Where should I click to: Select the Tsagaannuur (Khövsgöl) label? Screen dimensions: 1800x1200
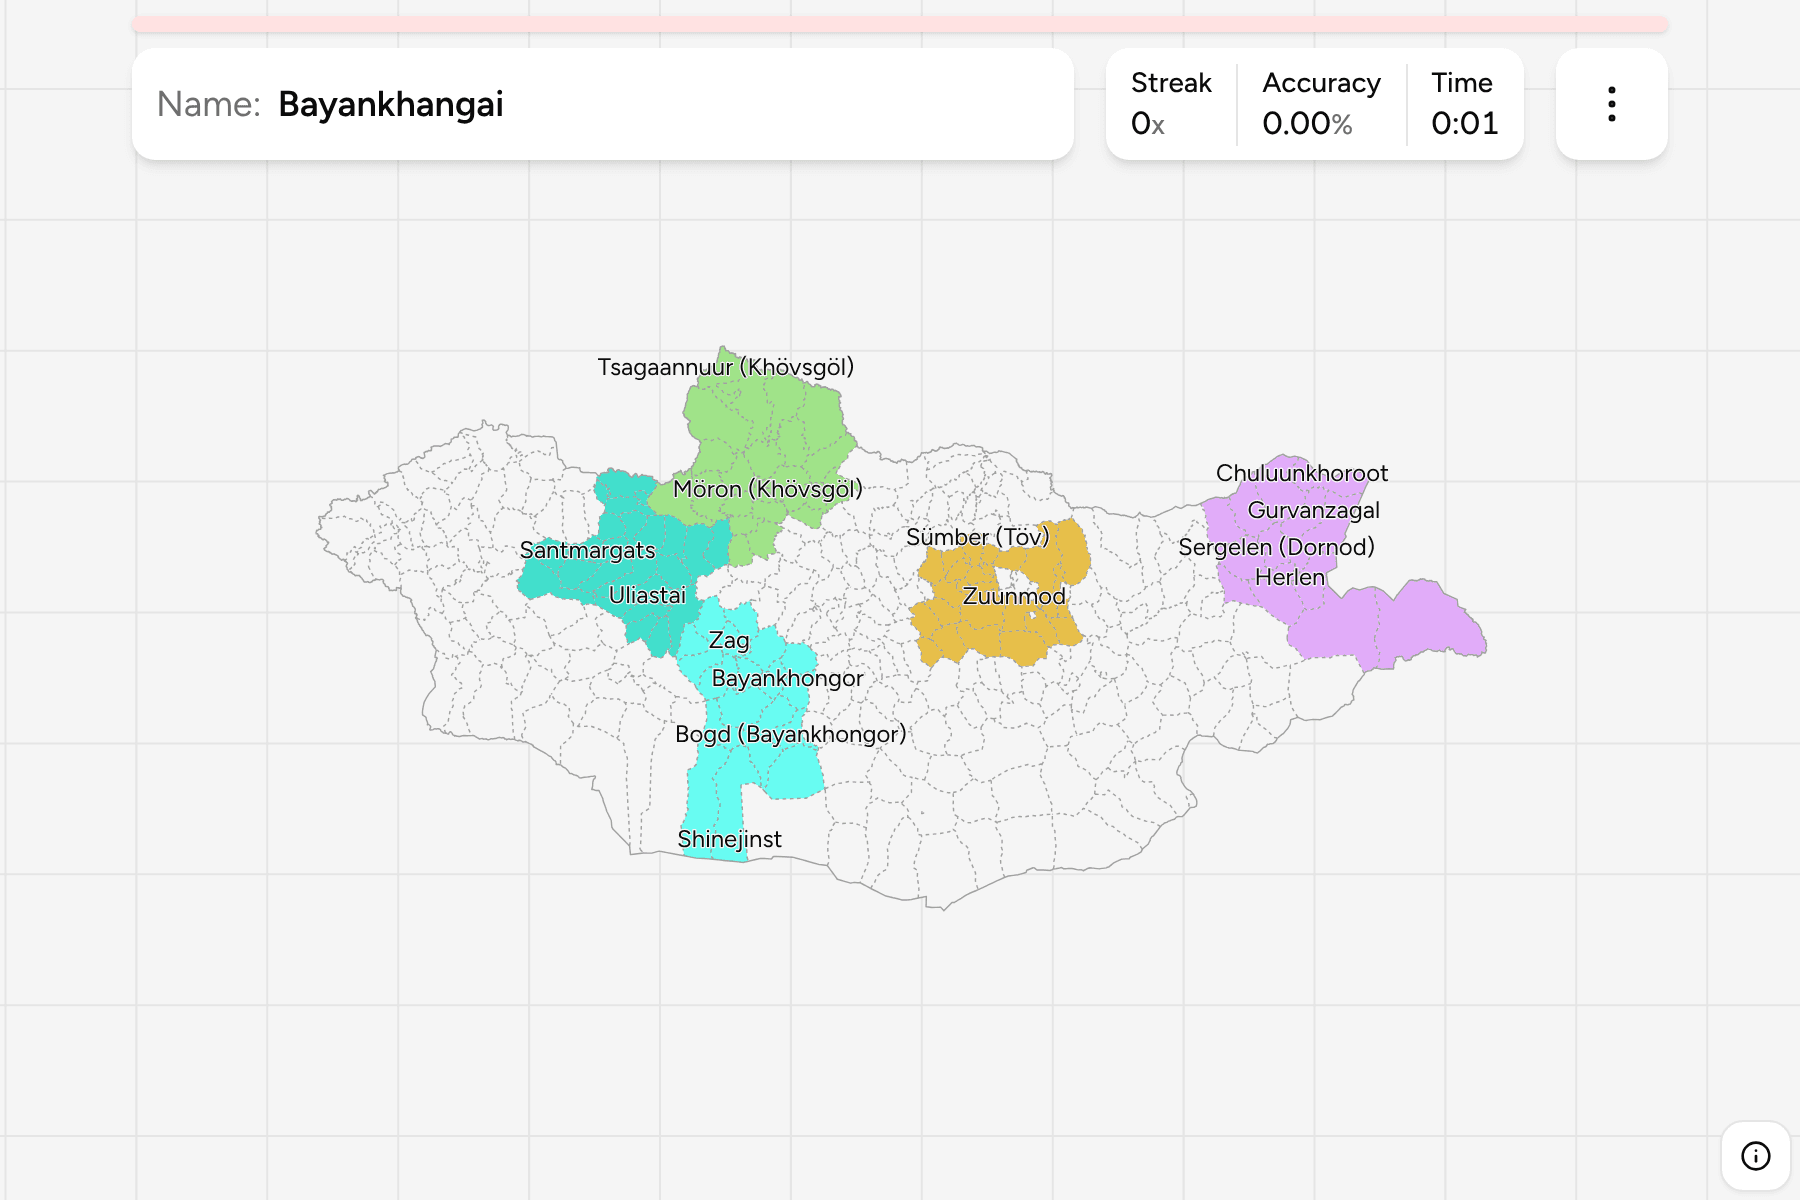pos(726,367)
